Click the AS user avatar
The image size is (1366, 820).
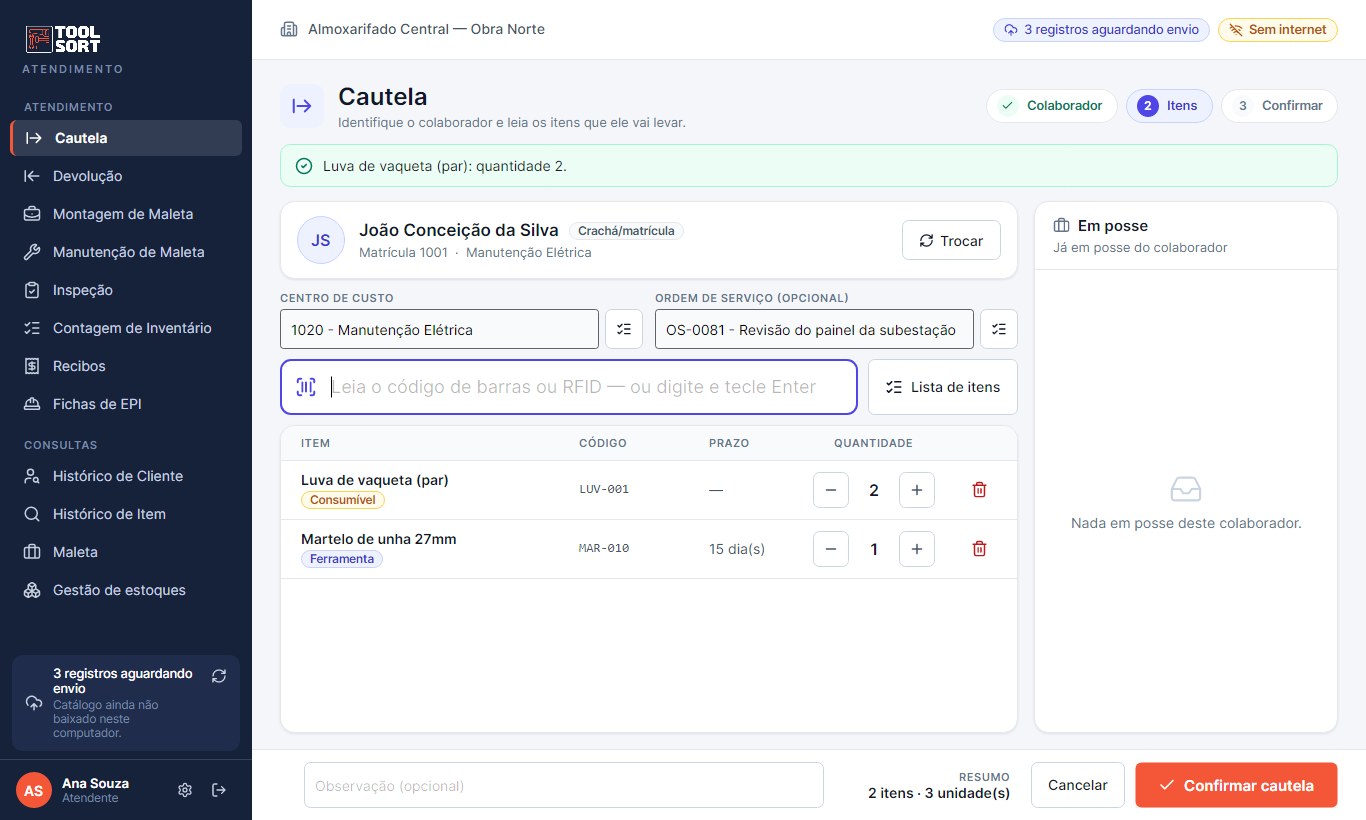pos(34,790)
